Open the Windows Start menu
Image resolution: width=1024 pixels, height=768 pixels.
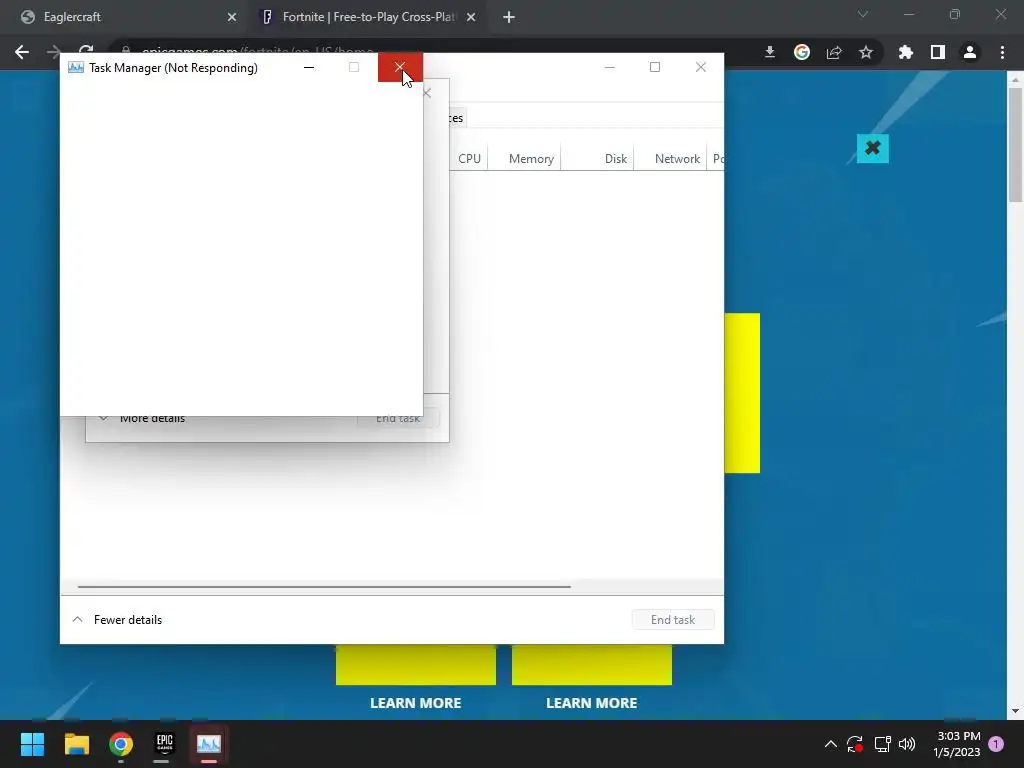tap(32, 744)
